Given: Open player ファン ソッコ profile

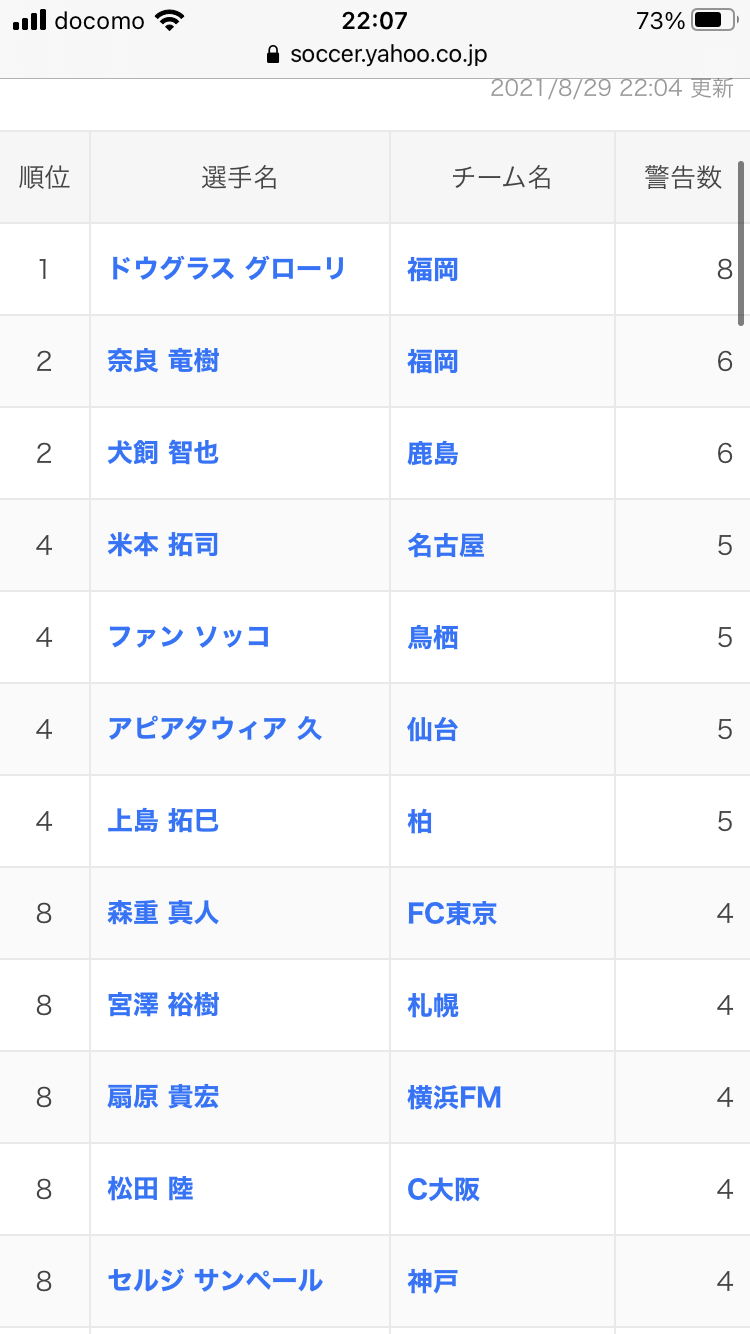Looking at the screenshot, I should point(189,637).
